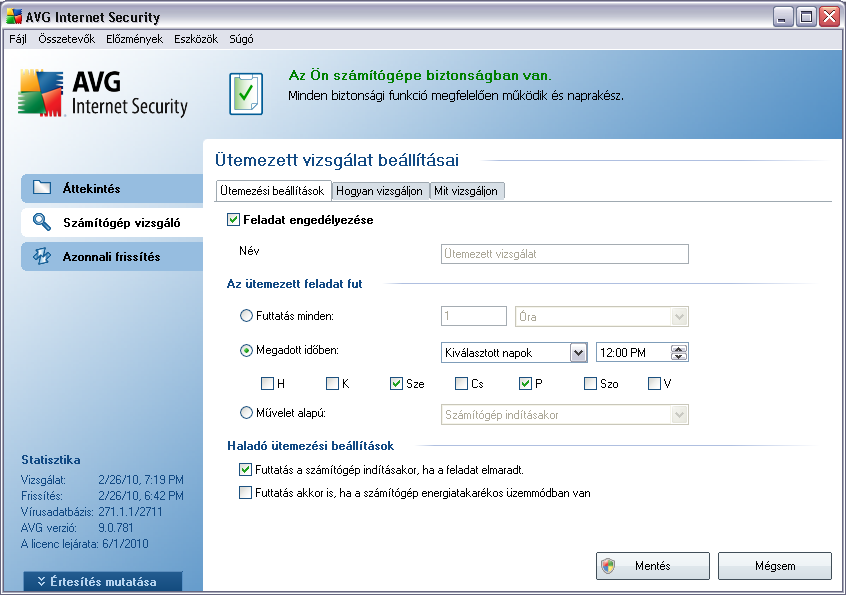Click the update arrows icon beside Azonnali frissítés
This screenshot has height=595, width=846.
click(42, 256)
